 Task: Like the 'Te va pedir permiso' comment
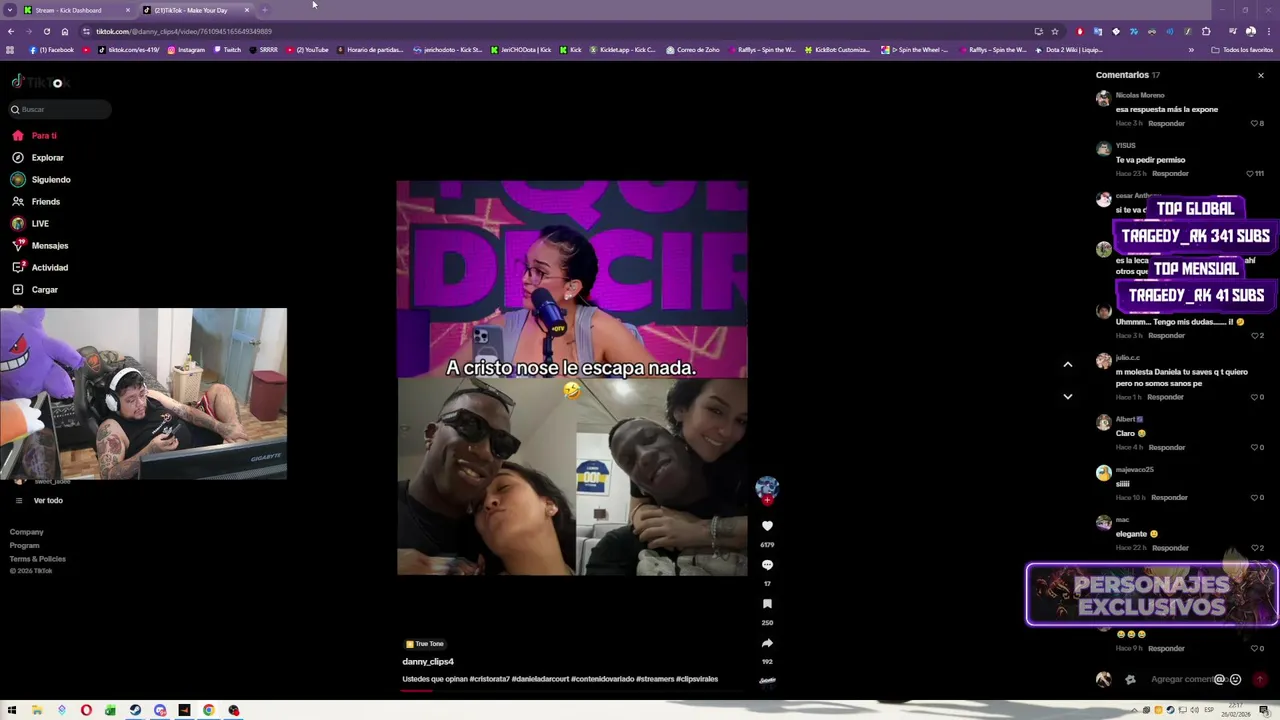[x=1250, y=173]
